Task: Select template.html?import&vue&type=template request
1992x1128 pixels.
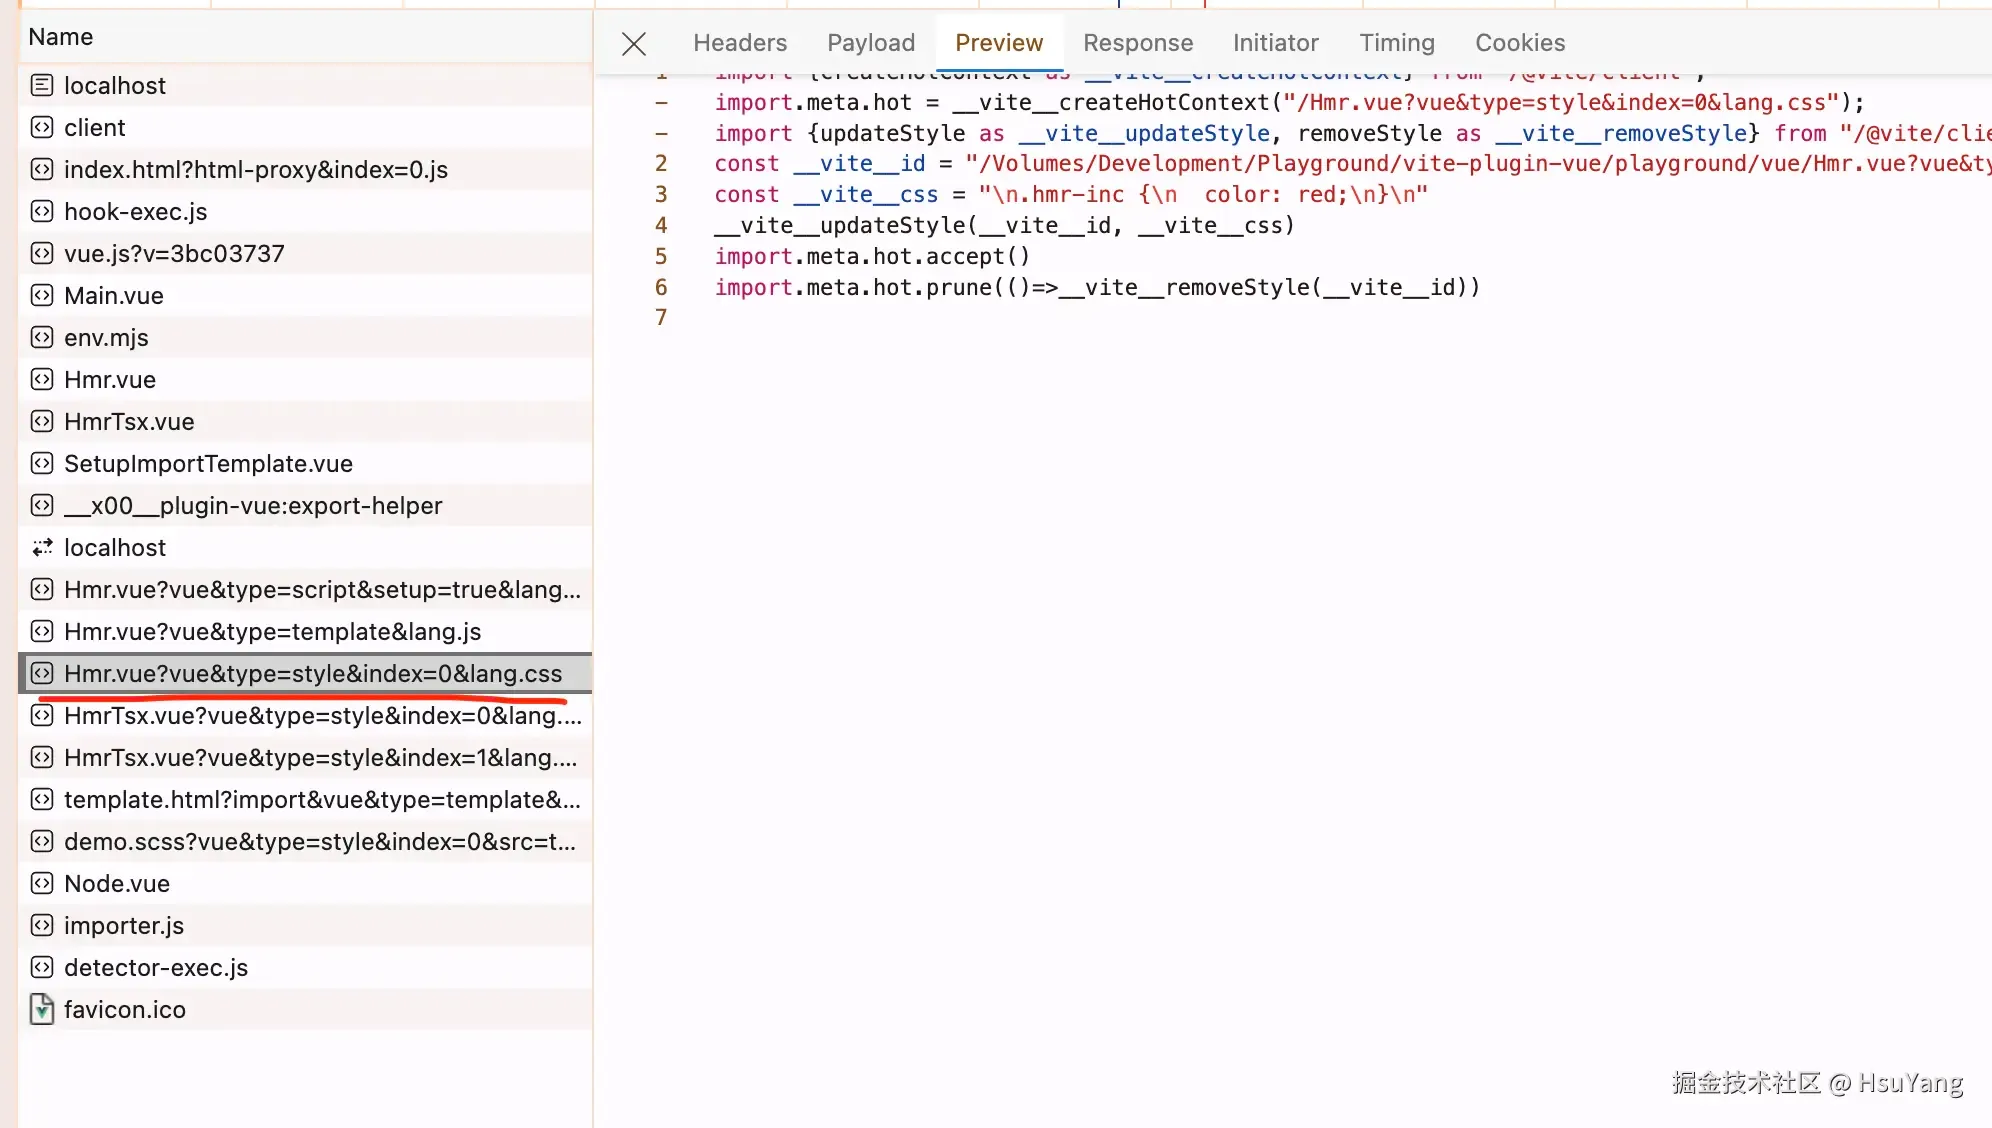Action: click(305, 799)
